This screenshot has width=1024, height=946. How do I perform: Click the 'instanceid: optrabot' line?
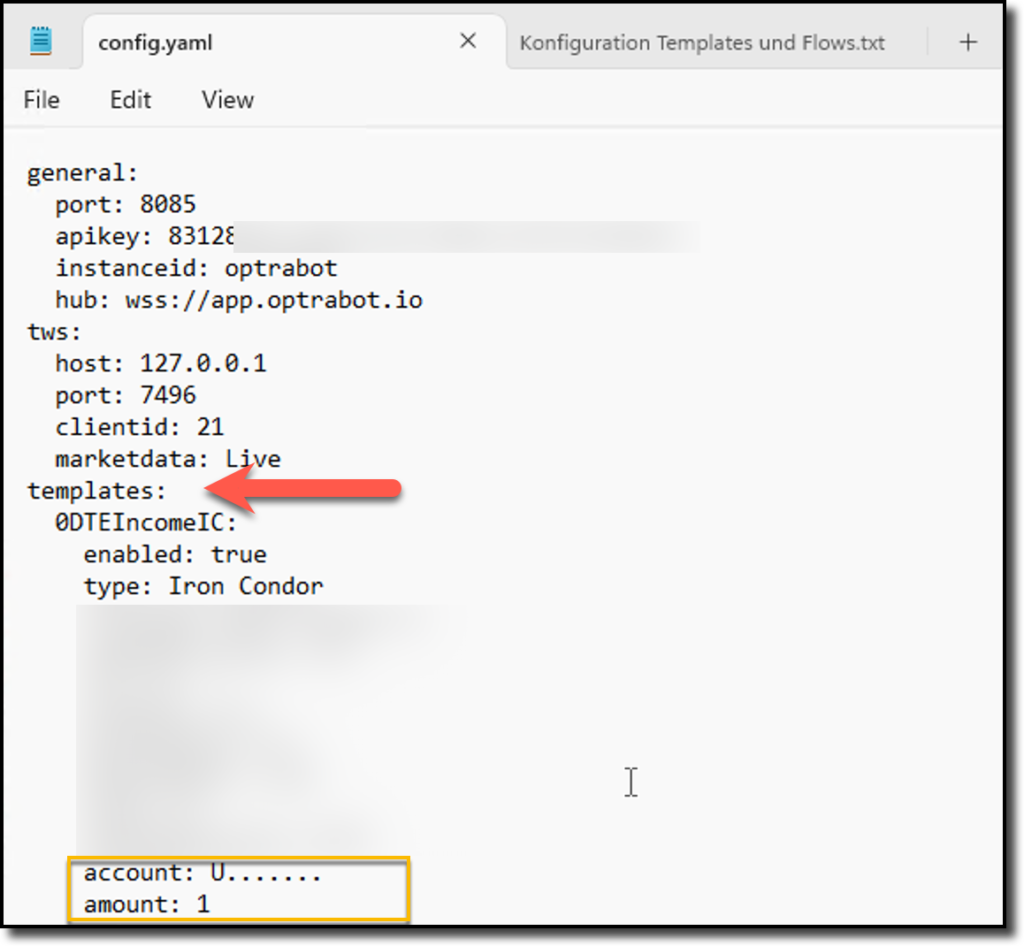coord(196,269)
